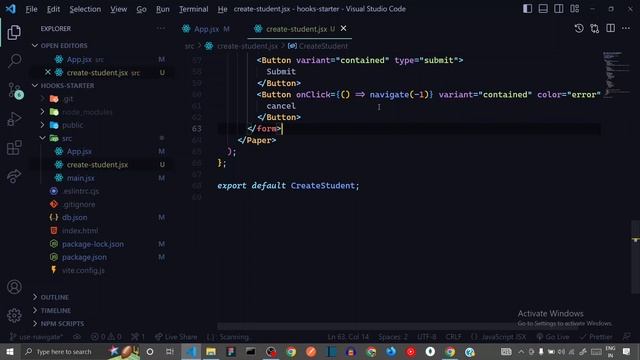This screenshot has height=360, width=640.
Task: Split the editor to the right
Action: (x=611, y=28)
